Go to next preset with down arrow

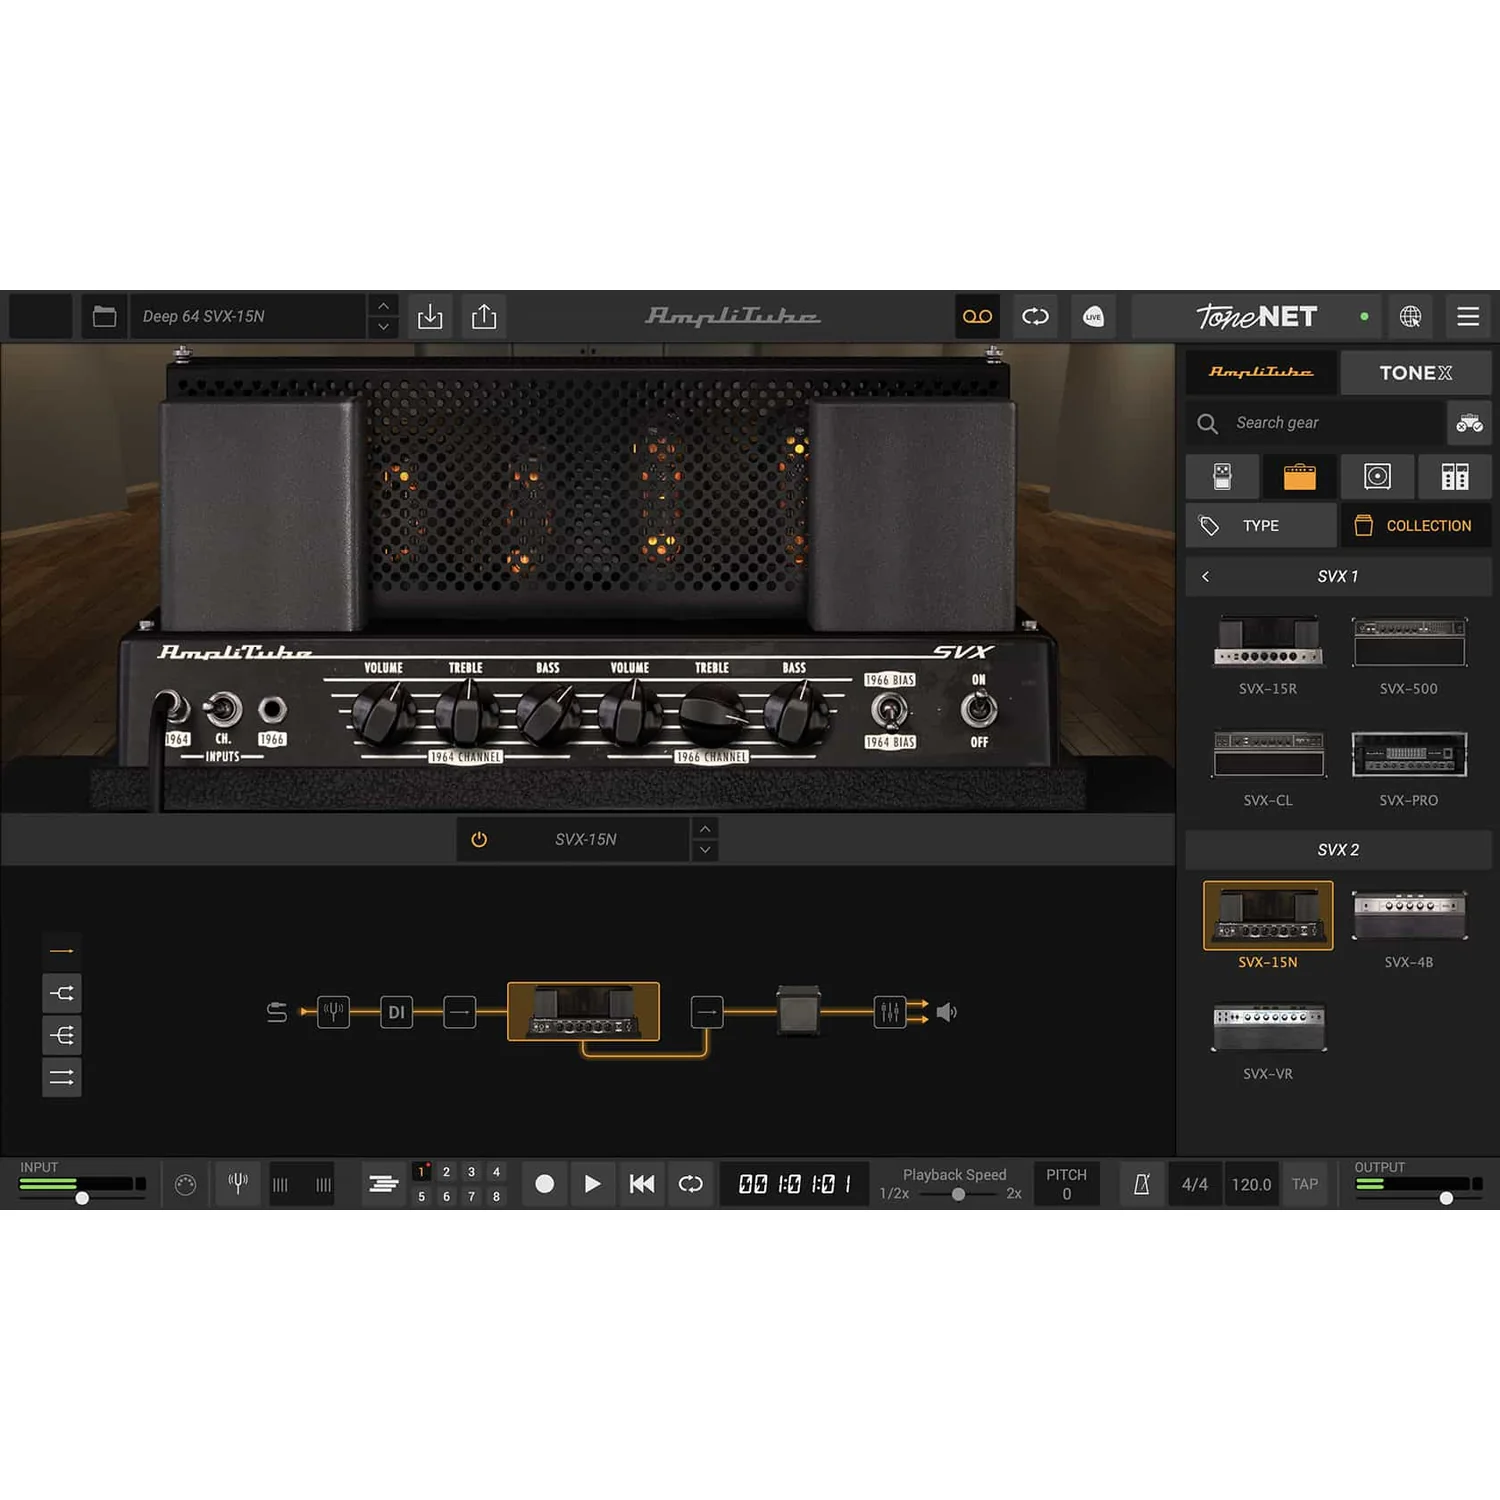pyautogui.click(x=383, y=328)
